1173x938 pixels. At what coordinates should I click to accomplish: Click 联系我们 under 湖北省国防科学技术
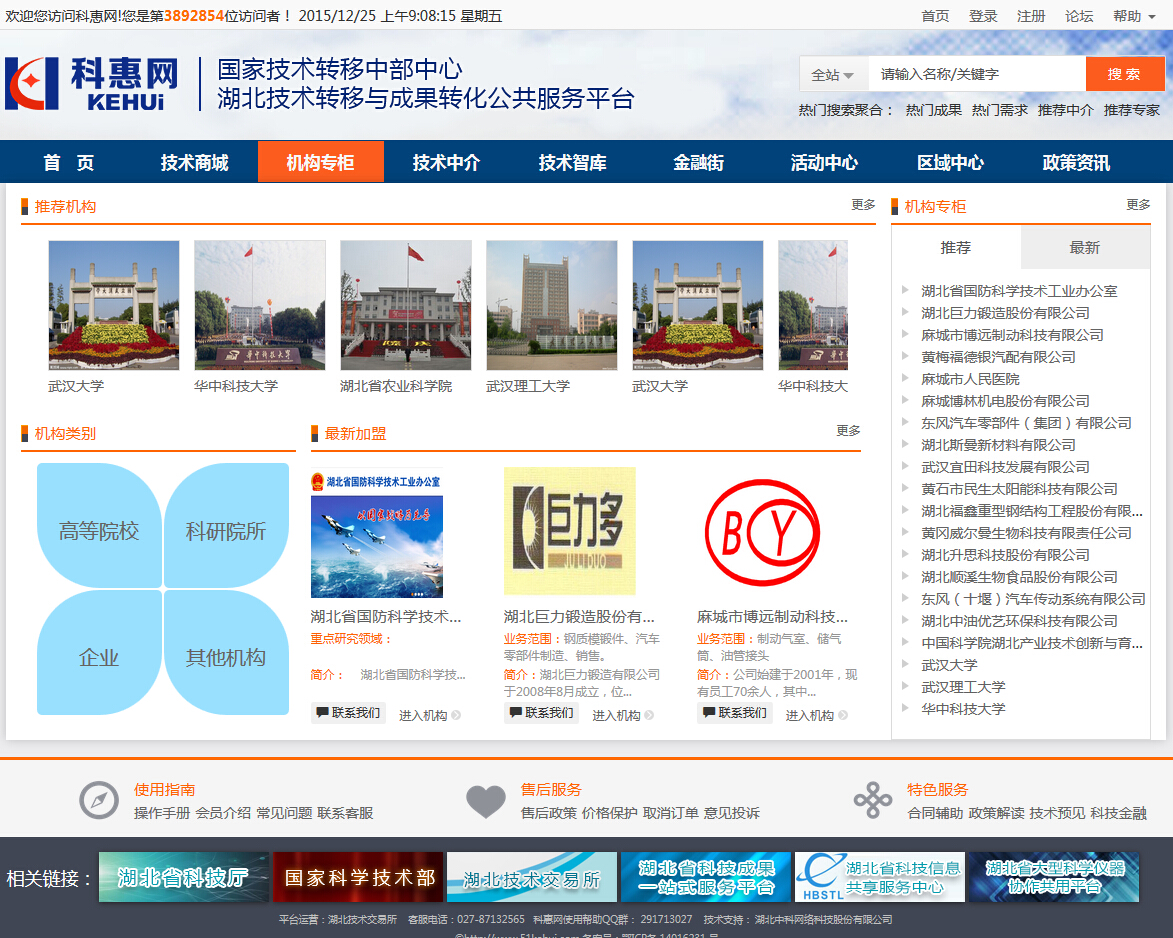349,713
